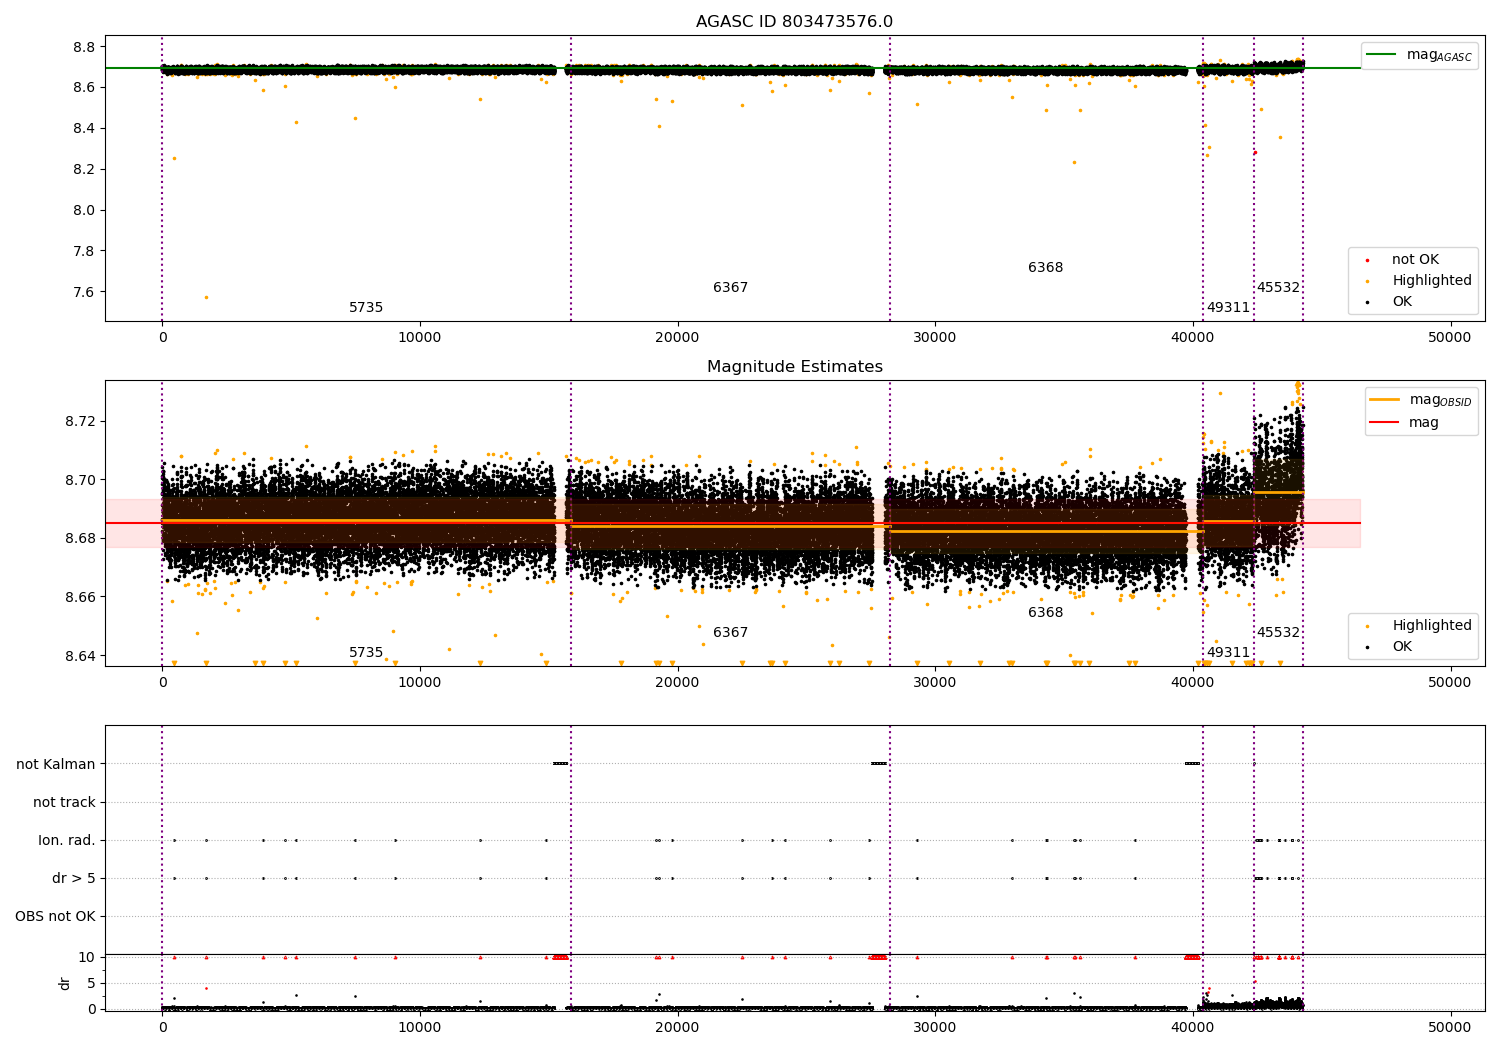
Task: Click the 5 tick on the dr axis
Action: pos(92,983)
